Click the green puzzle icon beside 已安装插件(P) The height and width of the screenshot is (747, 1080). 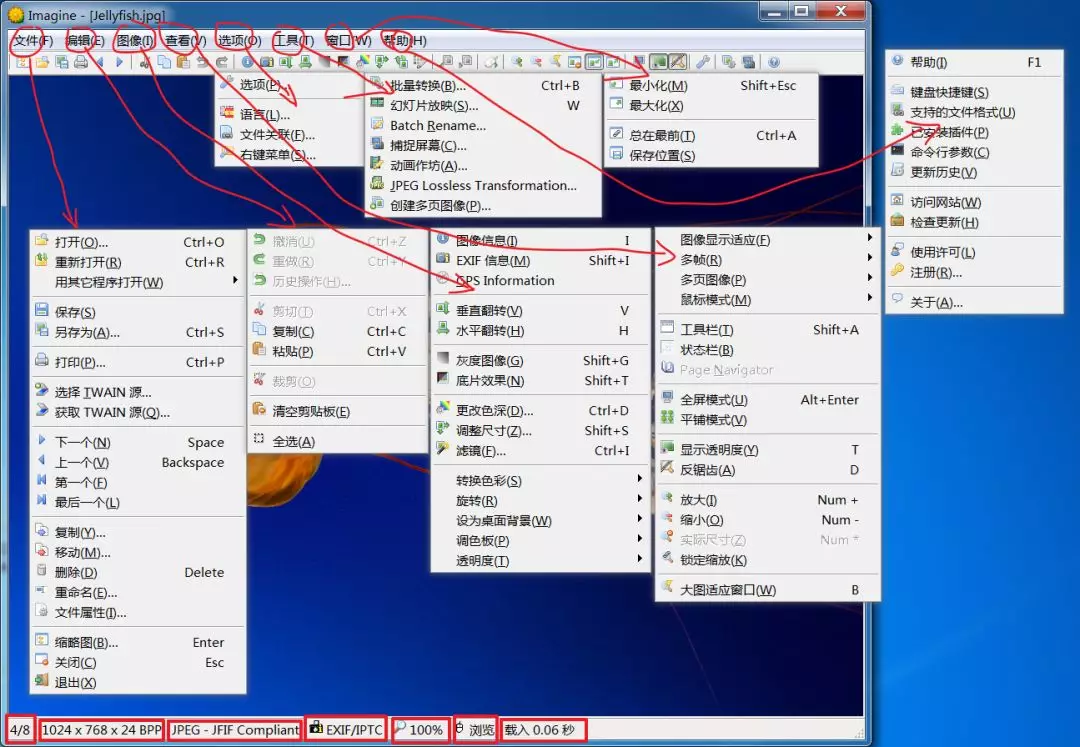click(x=897, y=130)
